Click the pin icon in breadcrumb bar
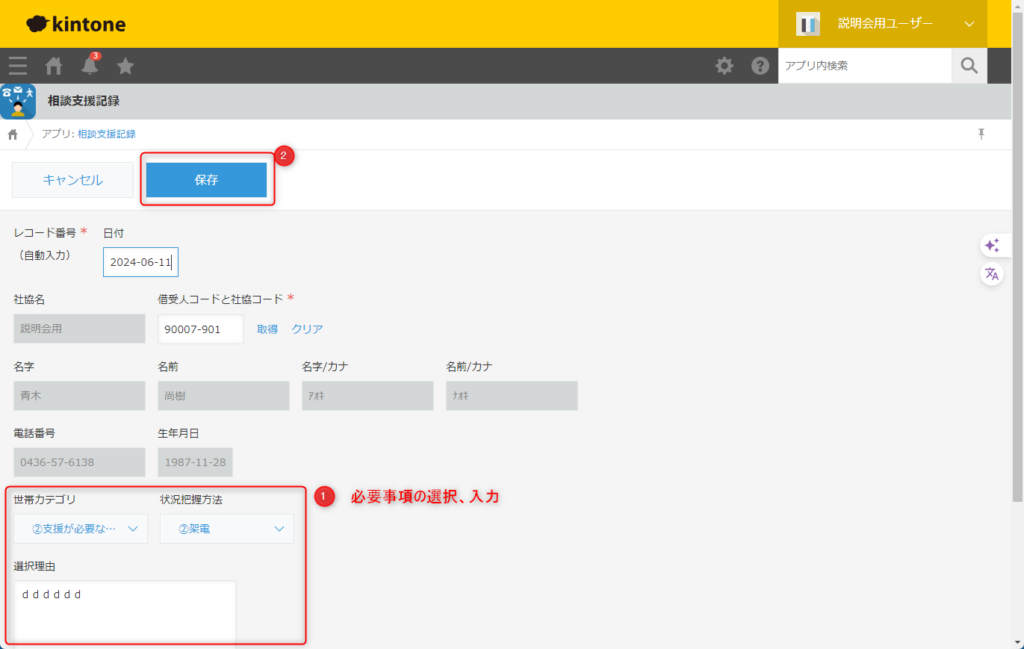This screenshot has height=649, width=1024. [981, 134]
